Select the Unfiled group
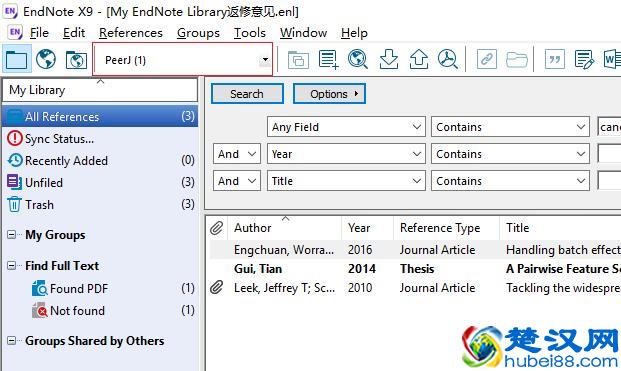 tap(100, 183)
